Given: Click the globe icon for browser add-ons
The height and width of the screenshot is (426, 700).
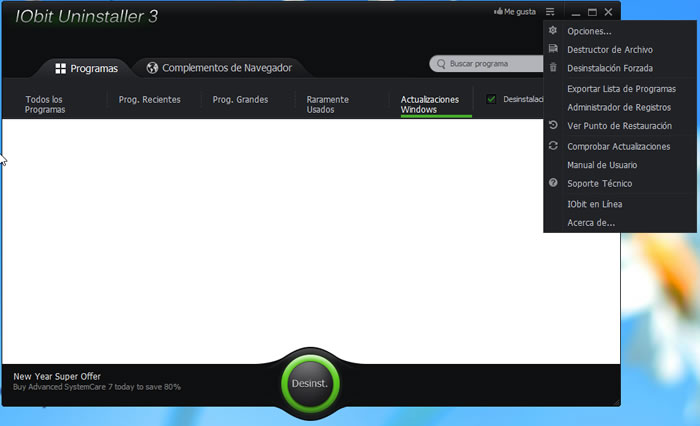Looking at the screenshot, I should click(x=152, y=68).
